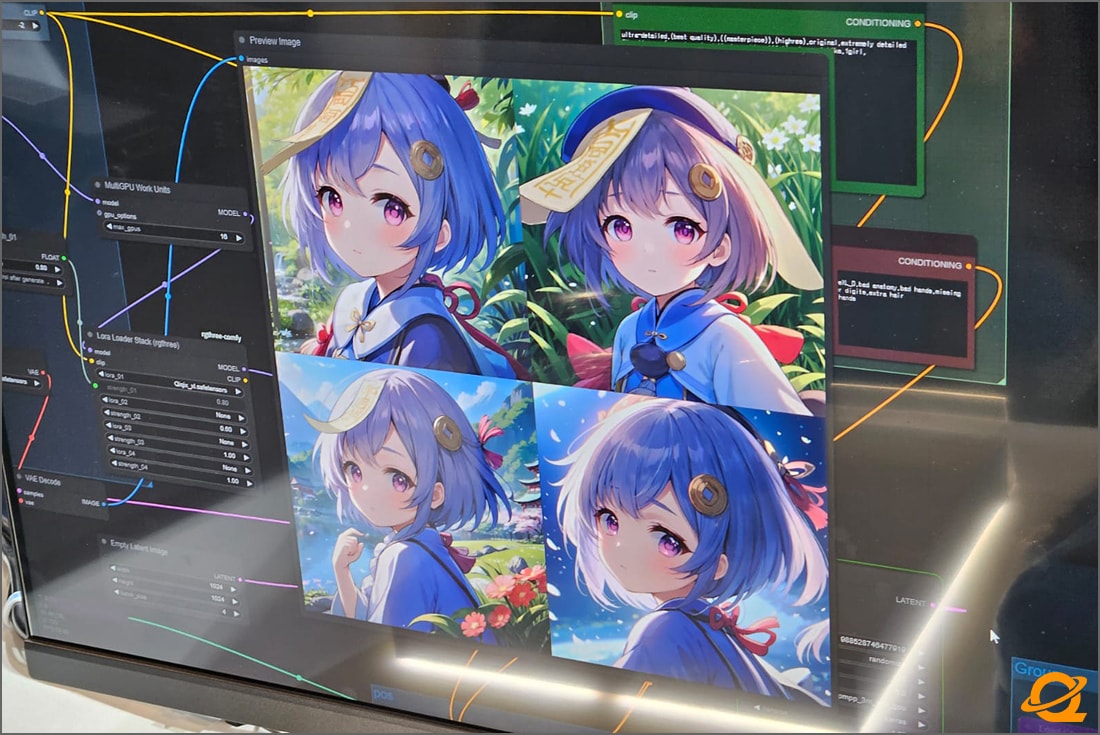1100x735 pixels.
Task: Click the LATENT output socket of Empty Latent Image
Action: [x=240, y=579]
